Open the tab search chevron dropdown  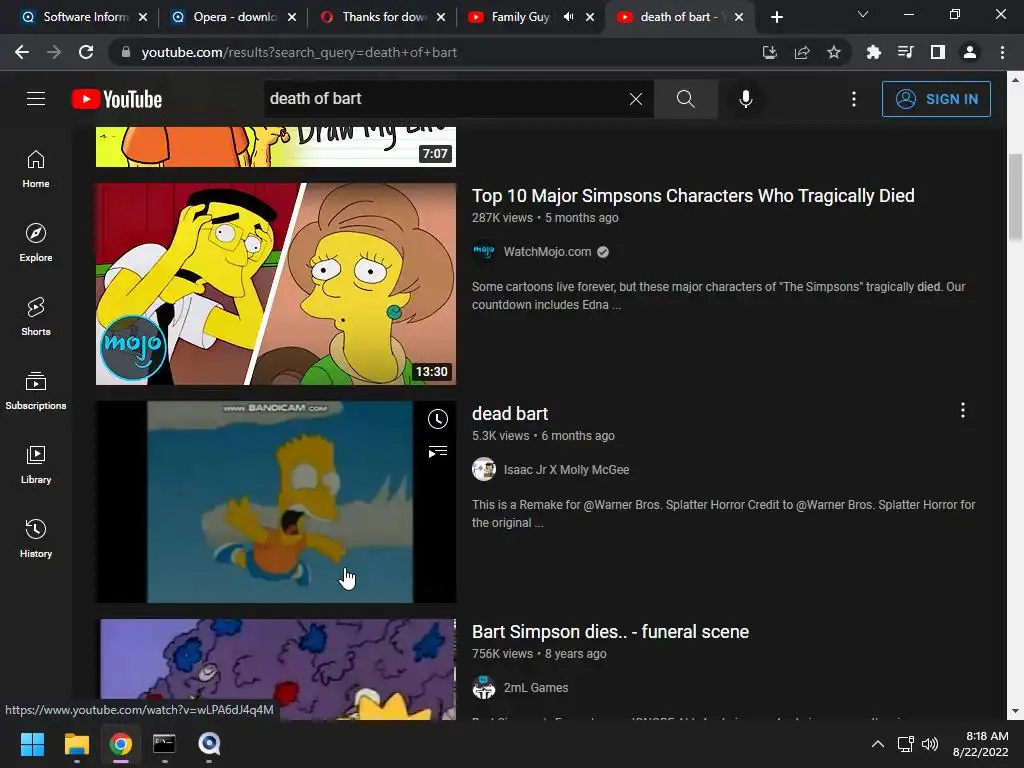click(x=863, y=14)
